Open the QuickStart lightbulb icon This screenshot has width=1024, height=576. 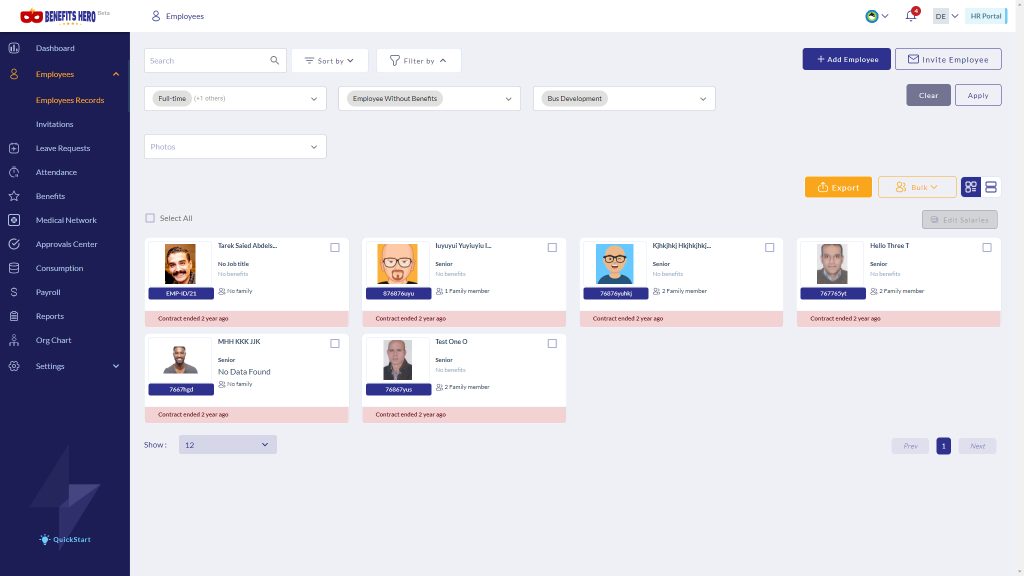tap(44, 539)
